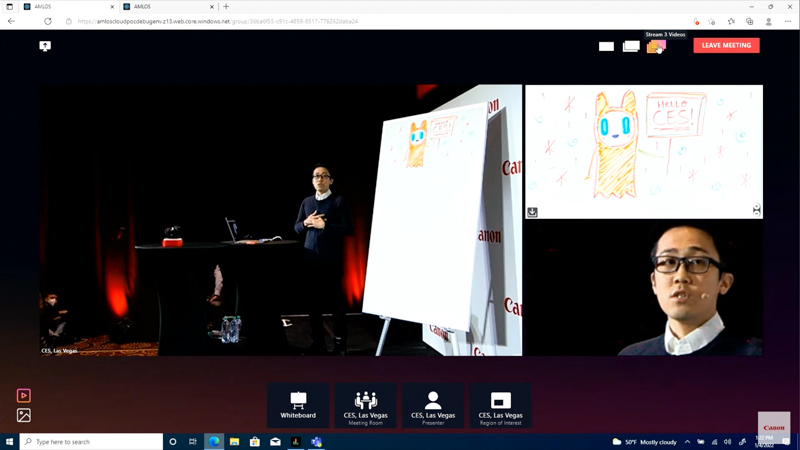800x450 pixels.
Task: Open File Explorer from the taskbar
Action: 234,442
